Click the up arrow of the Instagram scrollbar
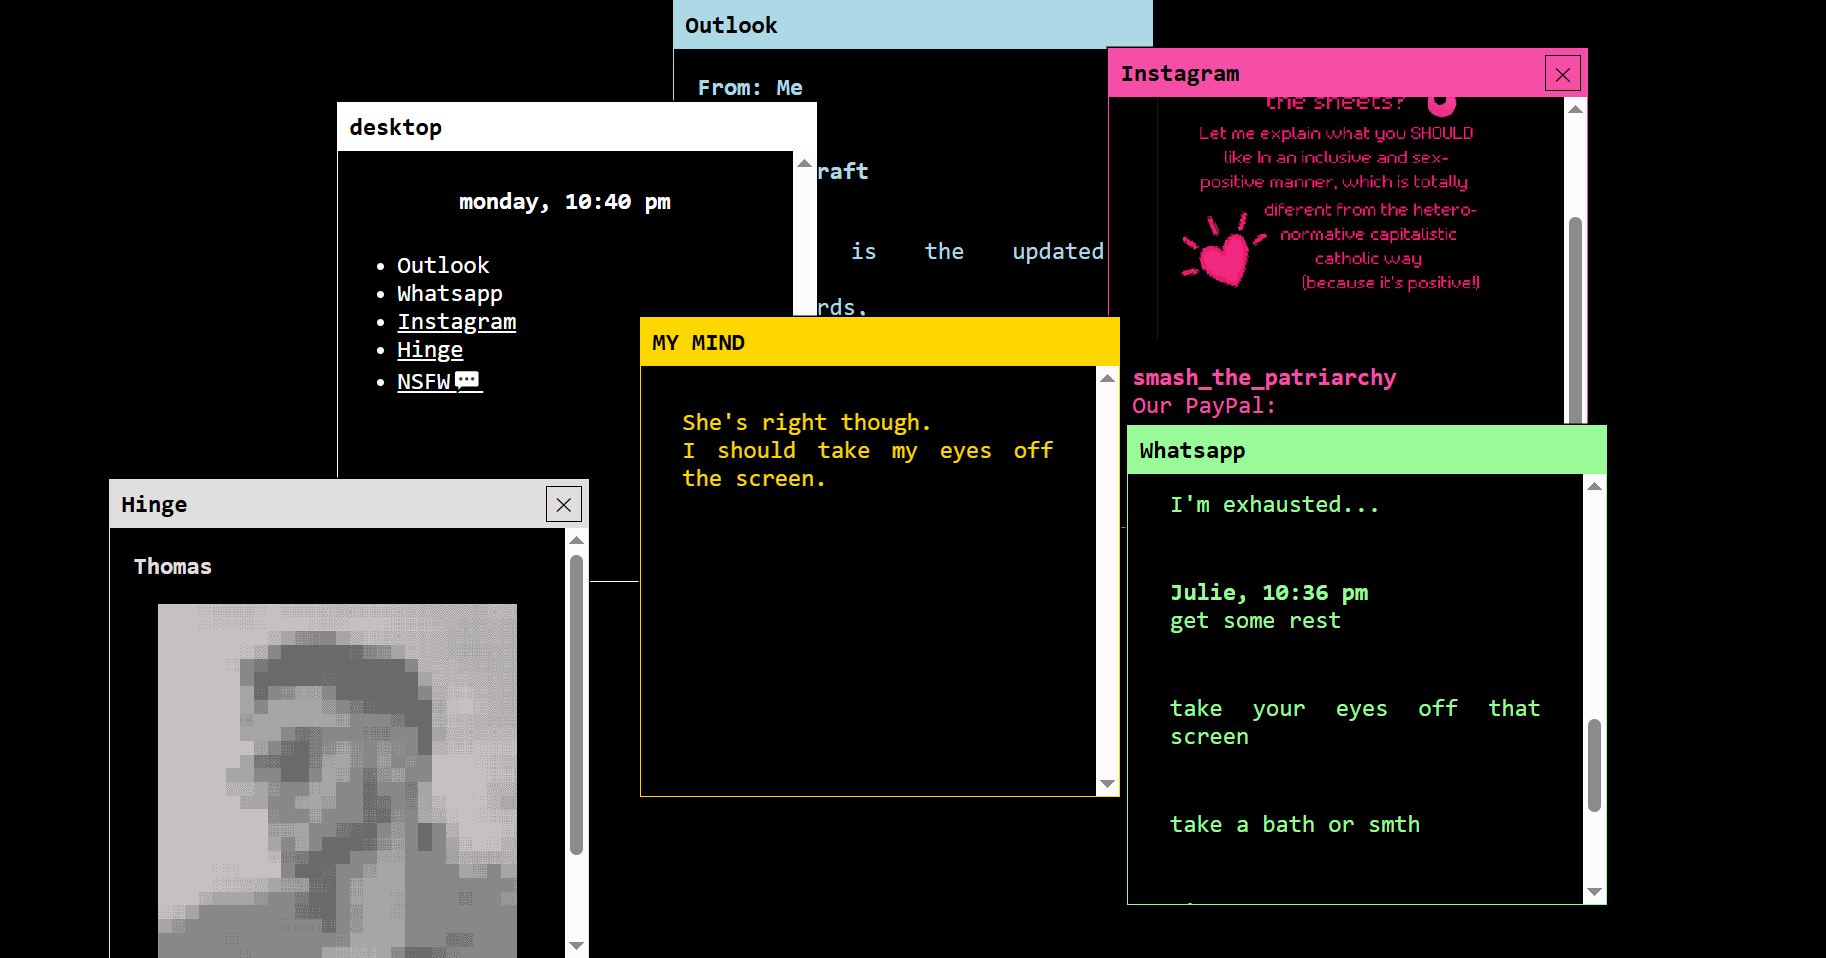Viewport: 1826px width, 958px height. tap(1576, 109)
